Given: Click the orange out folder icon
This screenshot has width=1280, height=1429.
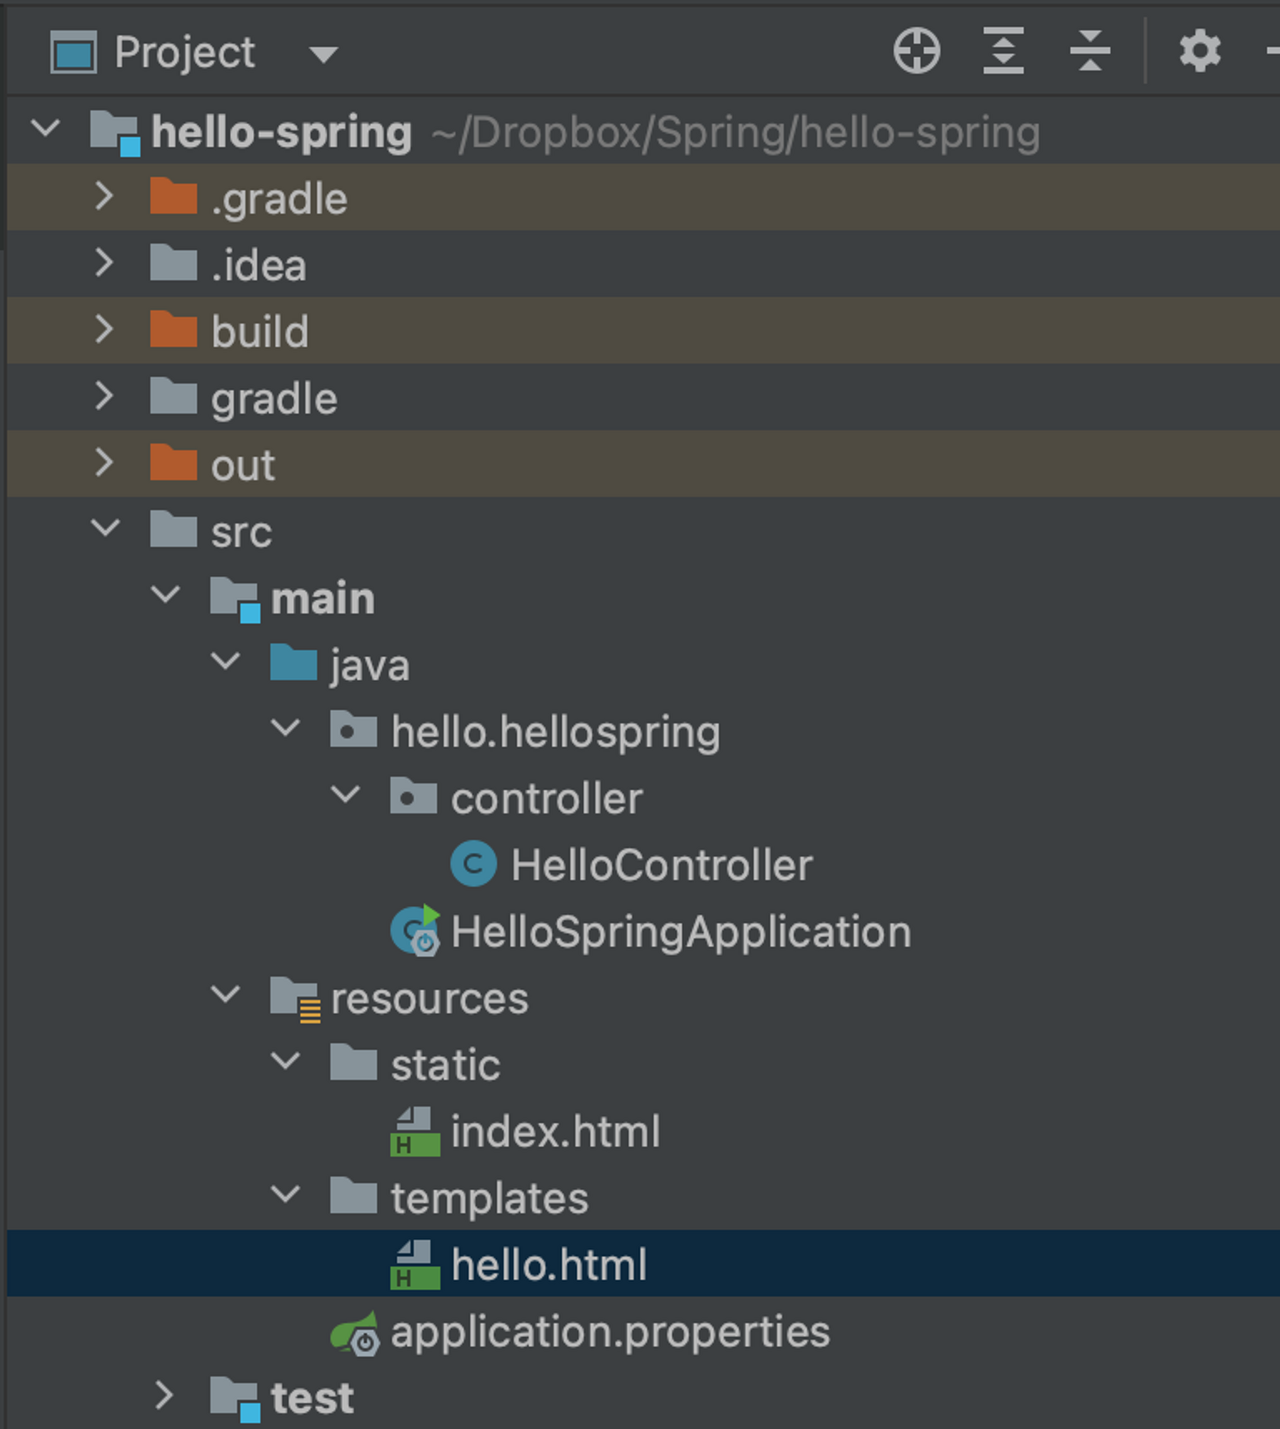Looking at the screenshot, I should click(x=173, y=463).
